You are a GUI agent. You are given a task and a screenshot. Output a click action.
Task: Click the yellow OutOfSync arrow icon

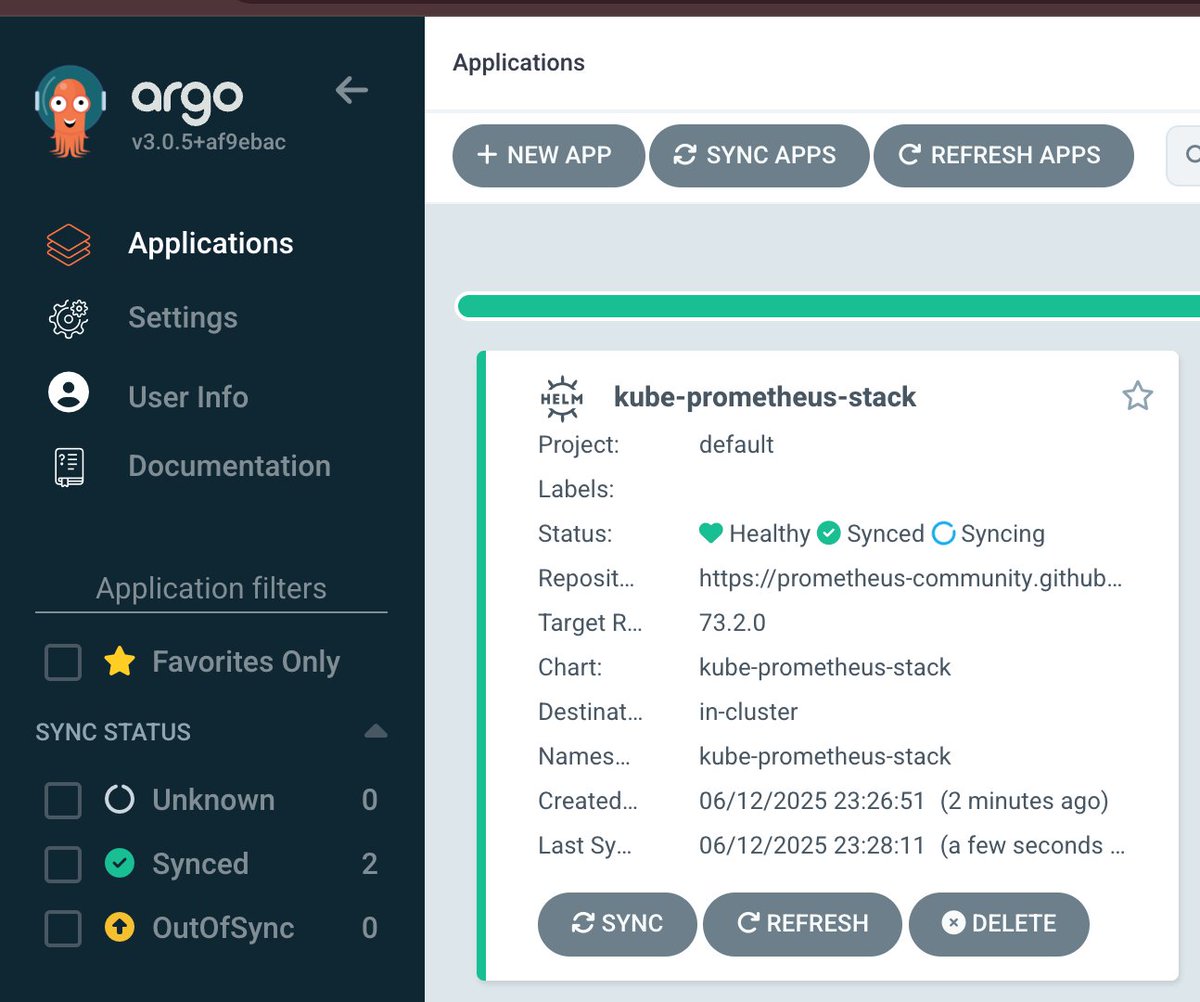(x=120, y=928)
